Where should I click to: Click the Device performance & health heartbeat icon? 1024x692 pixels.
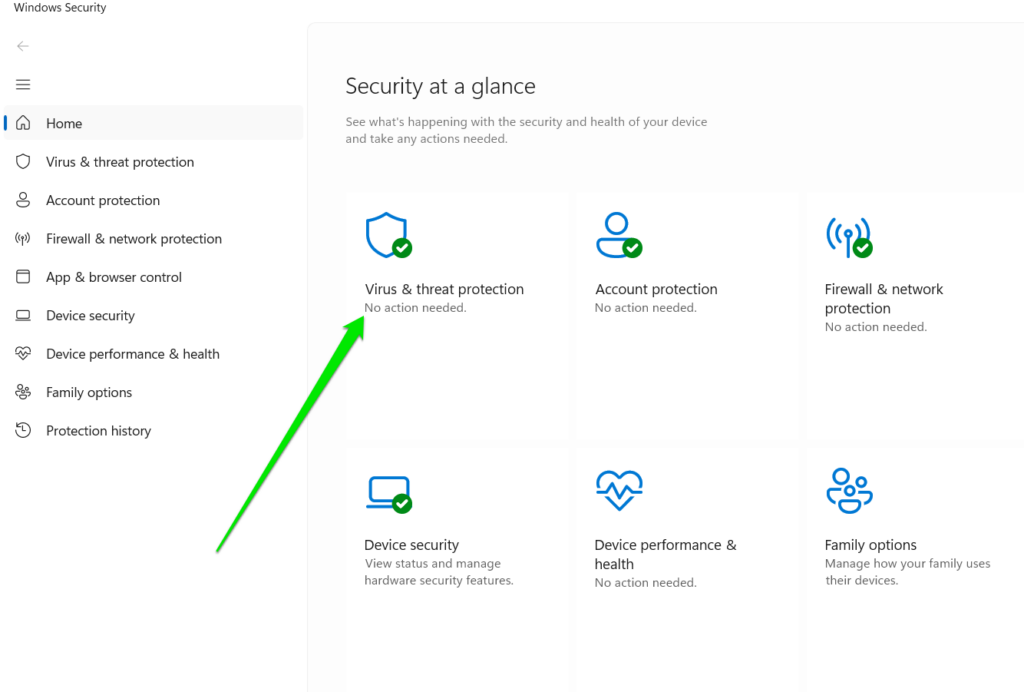[619, 490]
